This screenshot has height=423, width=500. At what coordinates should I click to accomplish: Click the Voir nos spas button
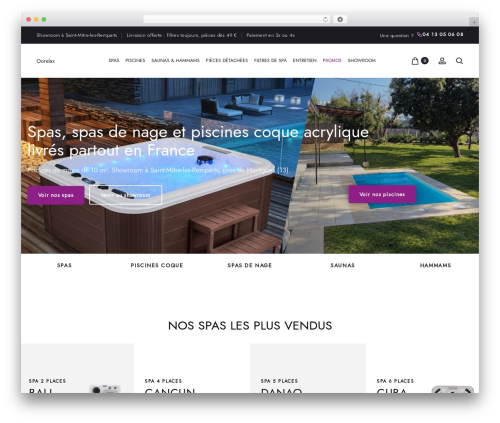point(56,195)
